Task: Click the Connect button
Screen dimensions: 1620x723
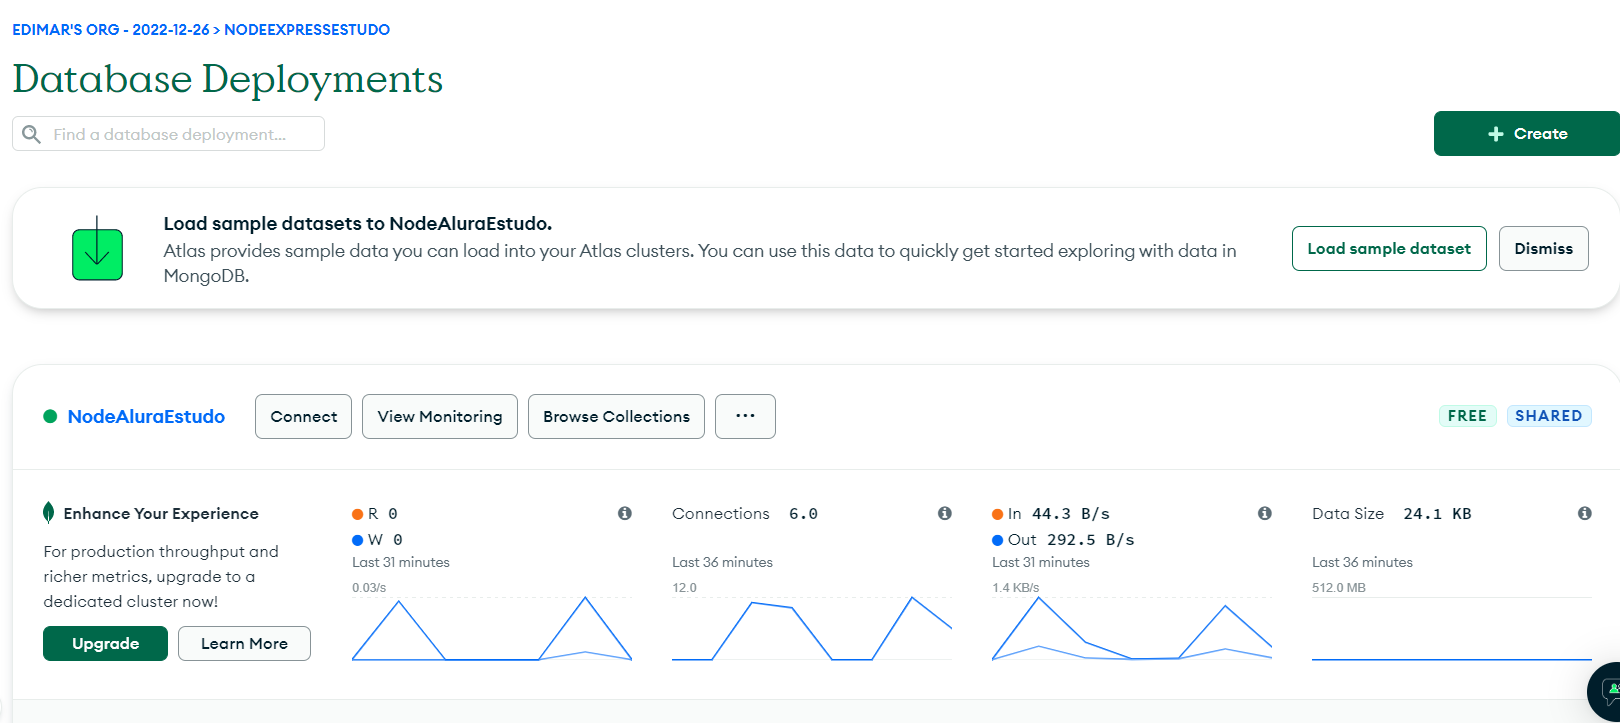Action: tap(303, 416)
